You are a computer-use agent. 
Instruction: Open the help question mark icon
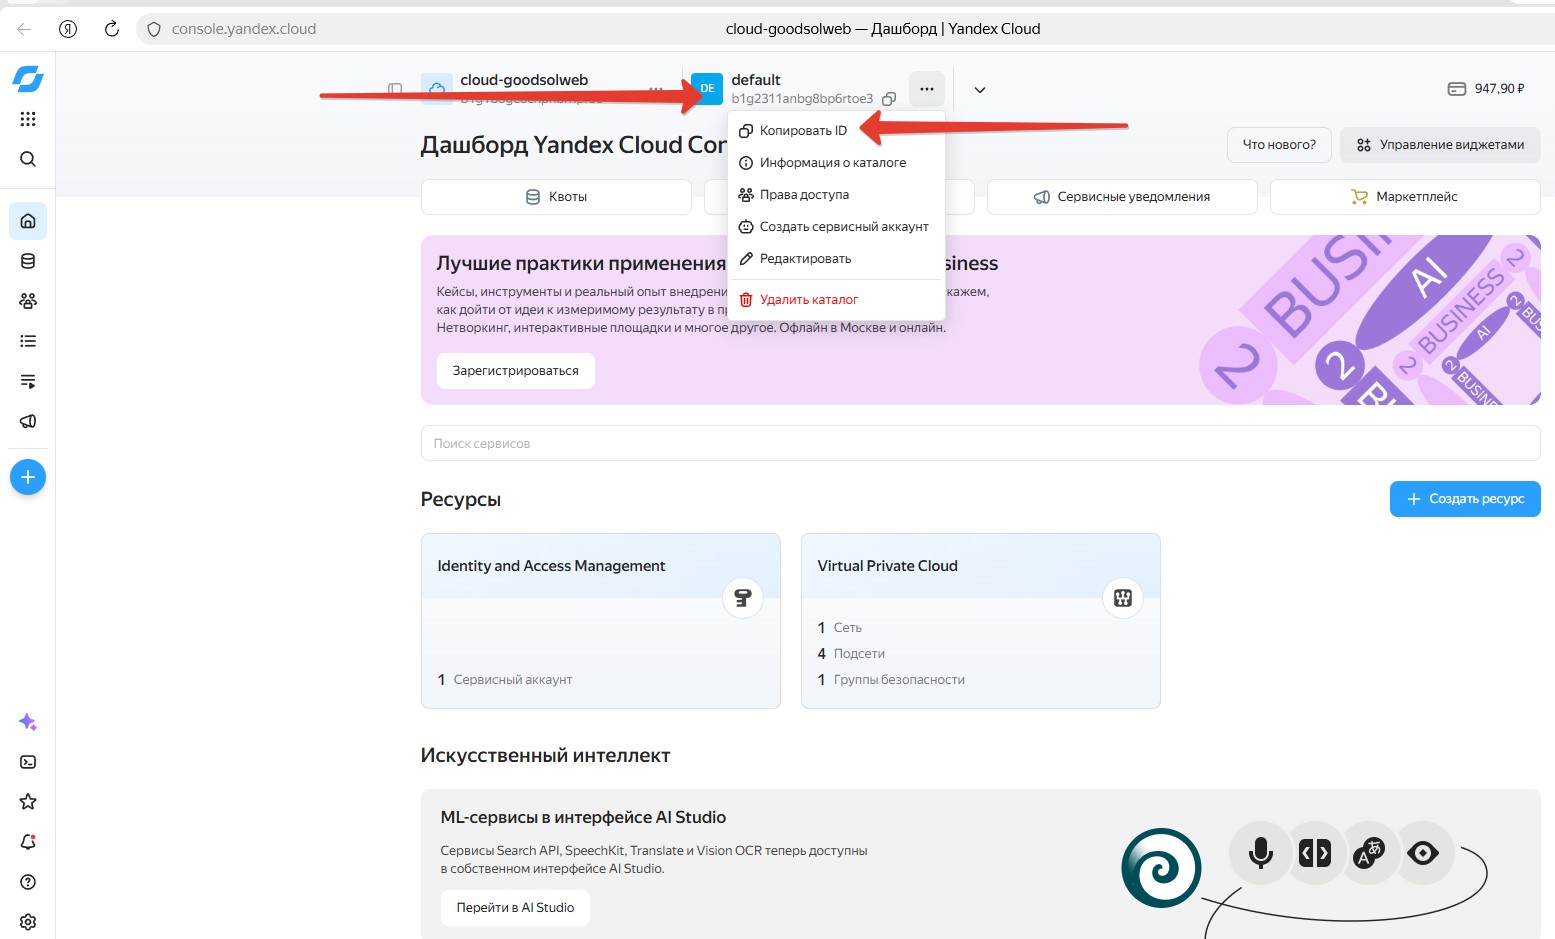(28, 882)
